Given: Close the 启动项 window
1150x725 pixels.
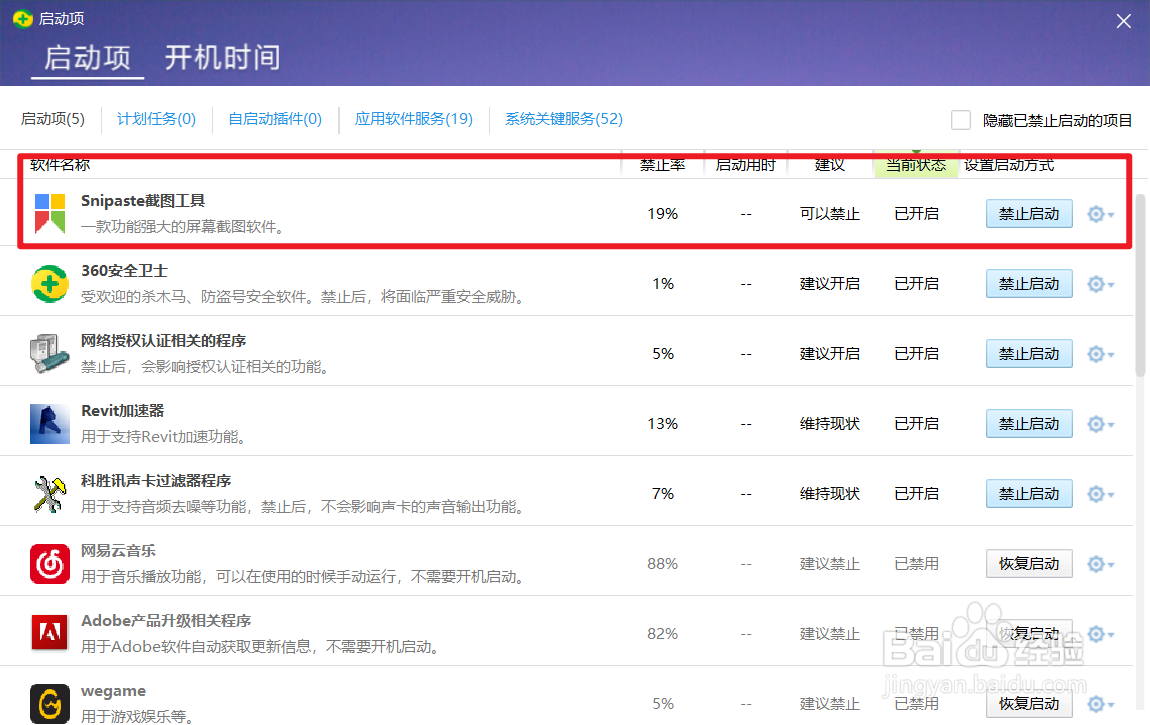Looking at the screenshot, I should coord(1124,21).
